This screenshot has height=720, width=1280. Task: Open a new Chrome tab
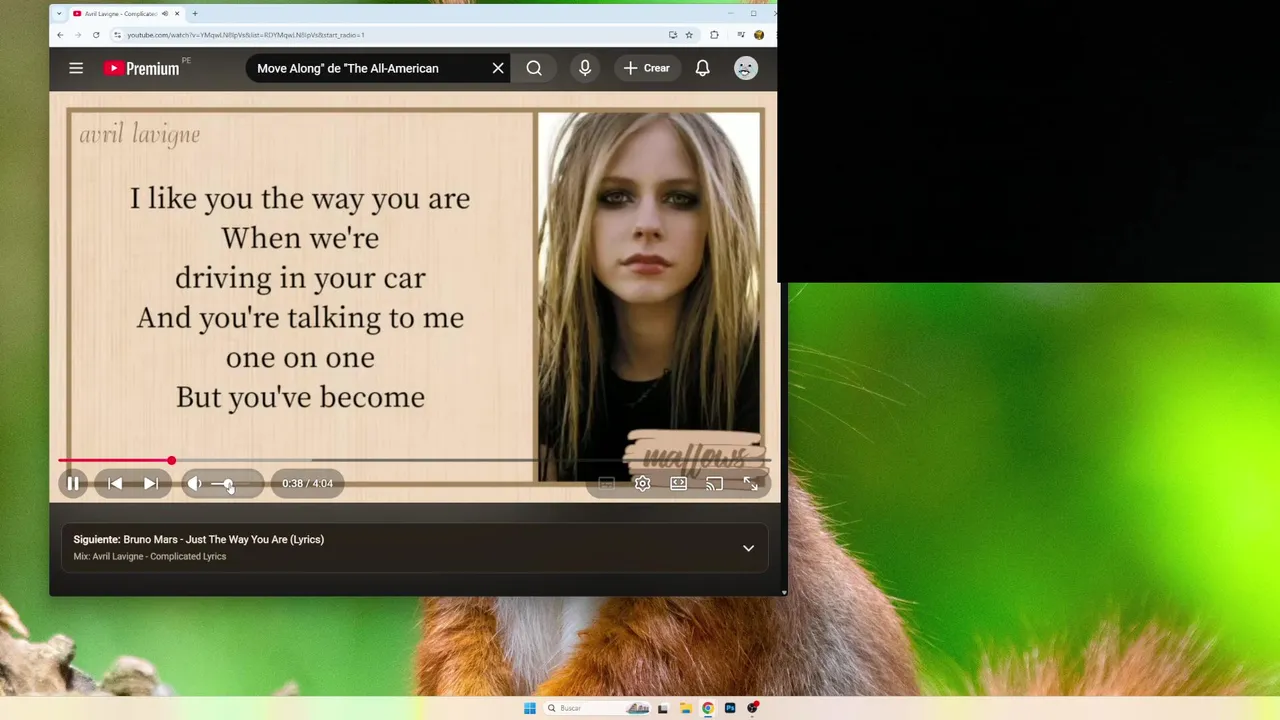tap(195, 14)
